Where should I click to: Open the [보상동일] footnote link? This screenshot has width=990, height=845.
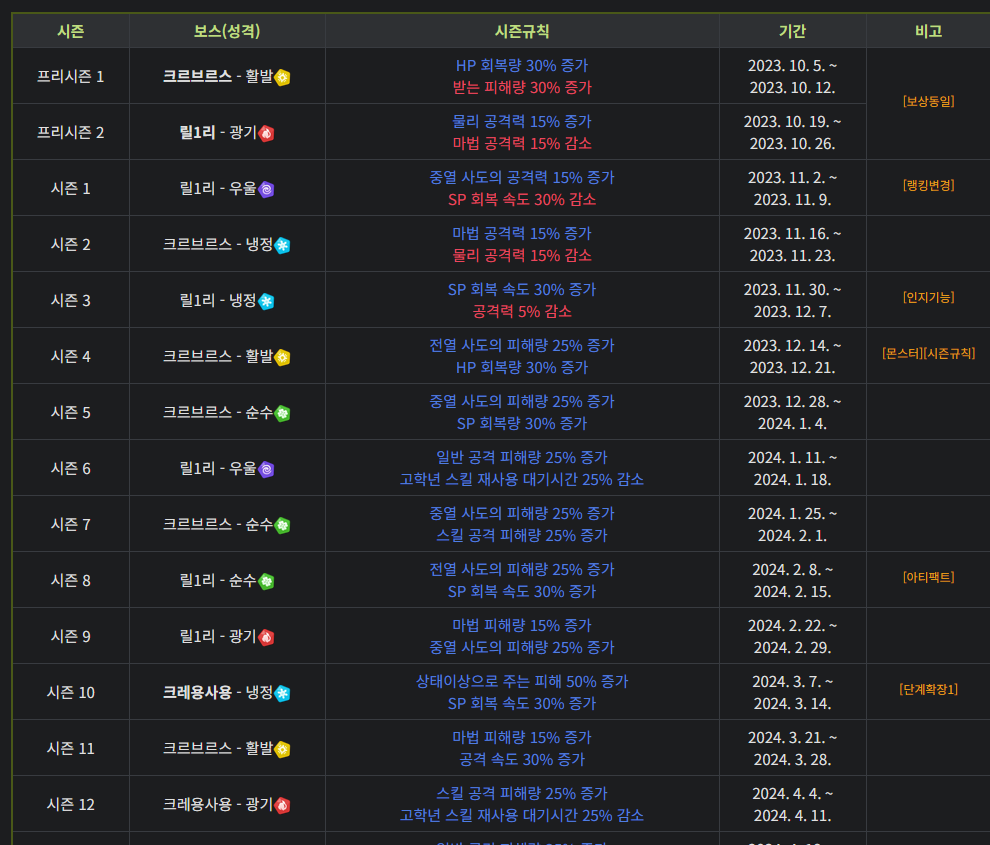[x=928, y=101]
